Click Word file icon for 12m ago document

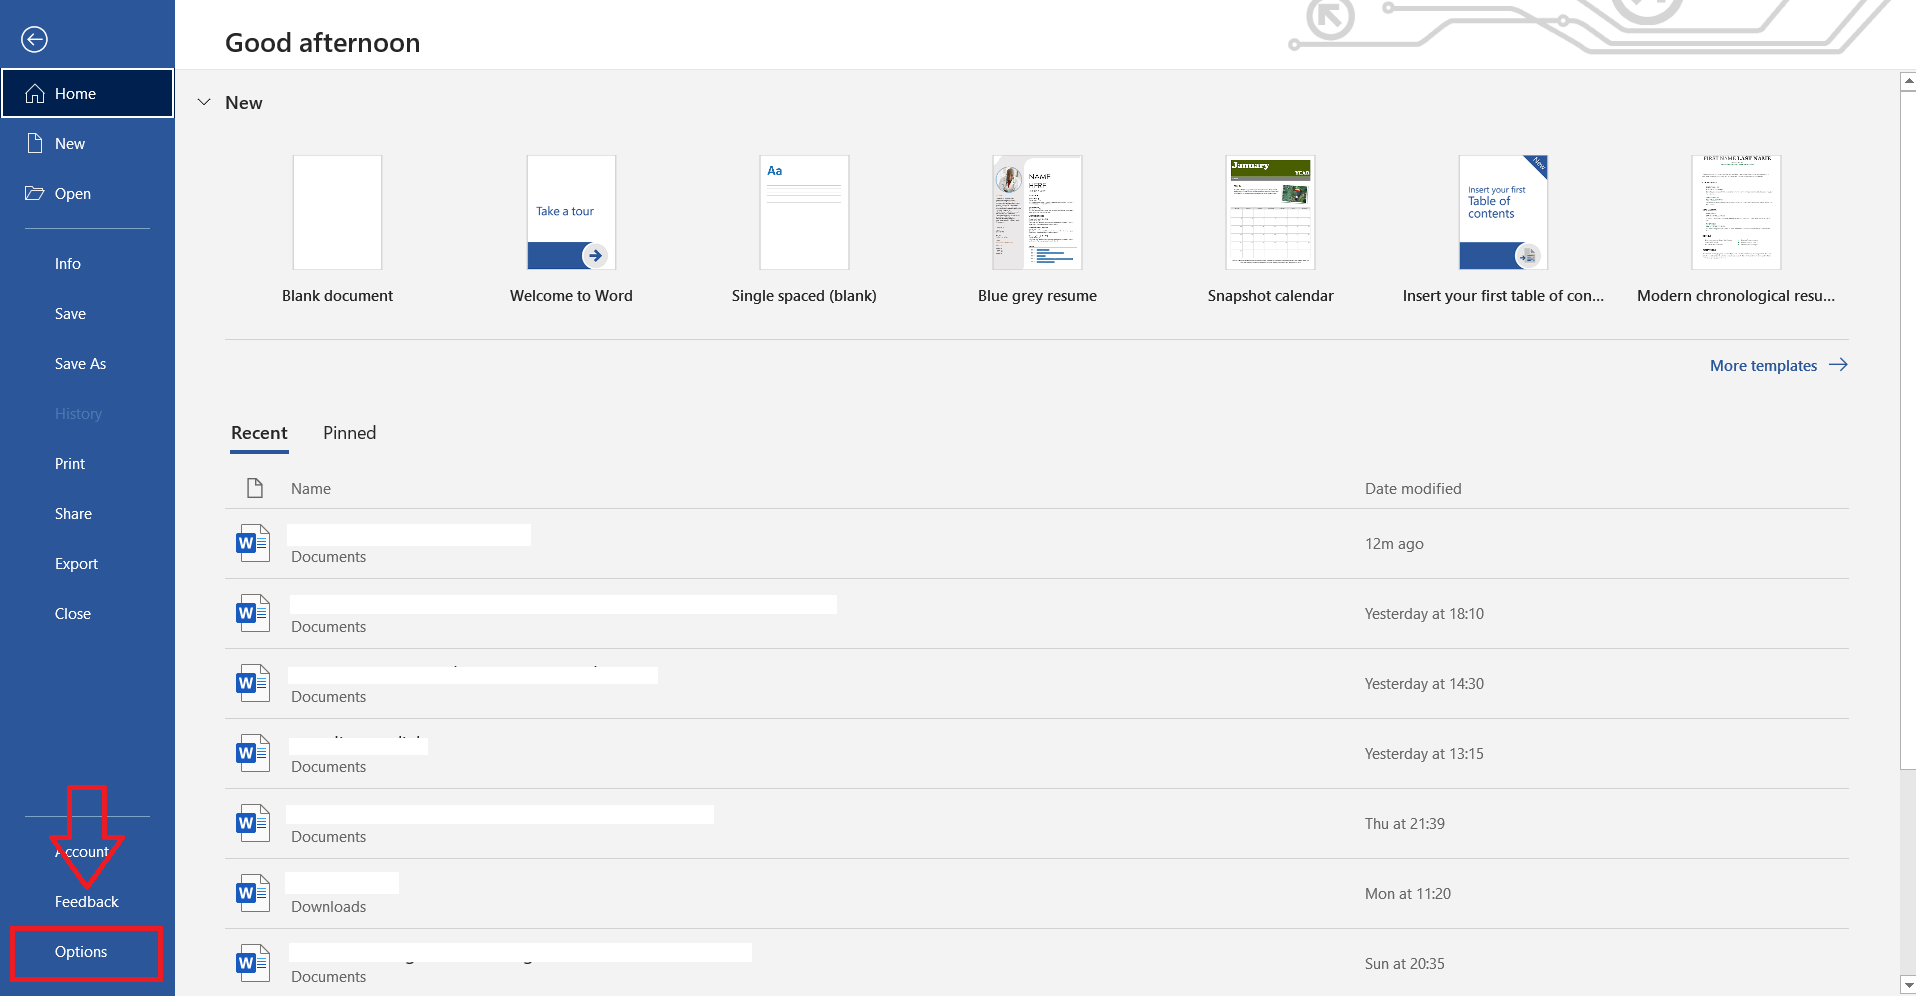pos(253,543)
